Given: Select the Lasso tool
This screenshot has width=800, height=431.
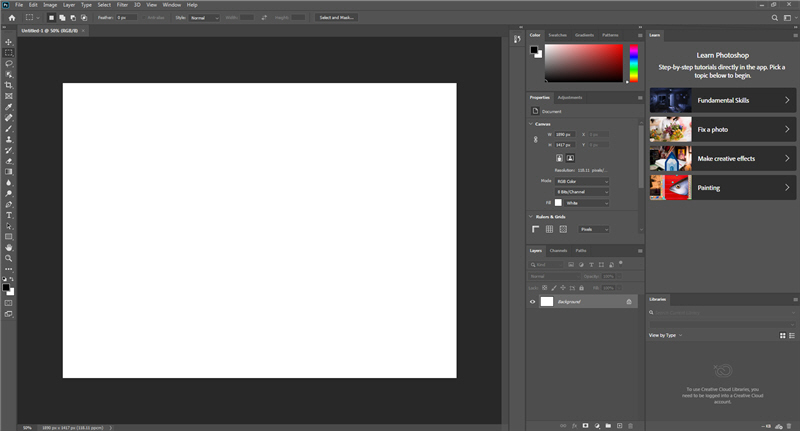Looking at the screenshot, I should (9, 64).
